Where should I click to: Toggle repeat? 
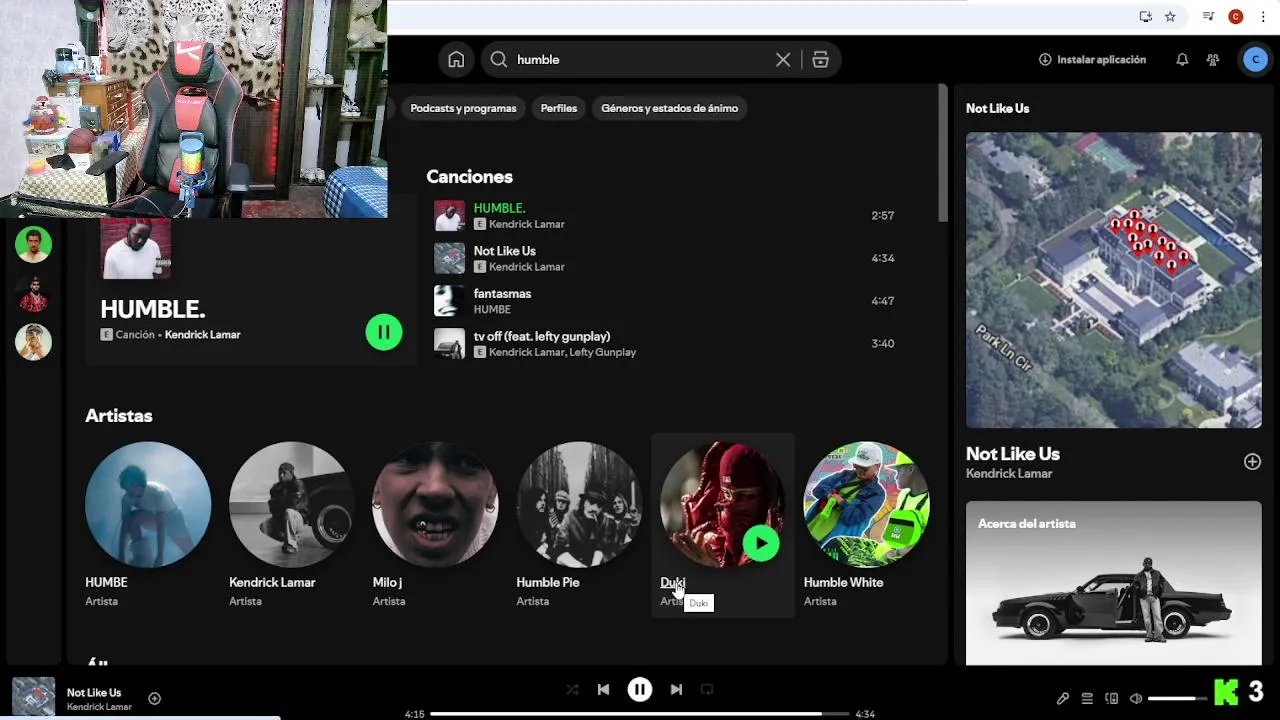pos(707,689)
